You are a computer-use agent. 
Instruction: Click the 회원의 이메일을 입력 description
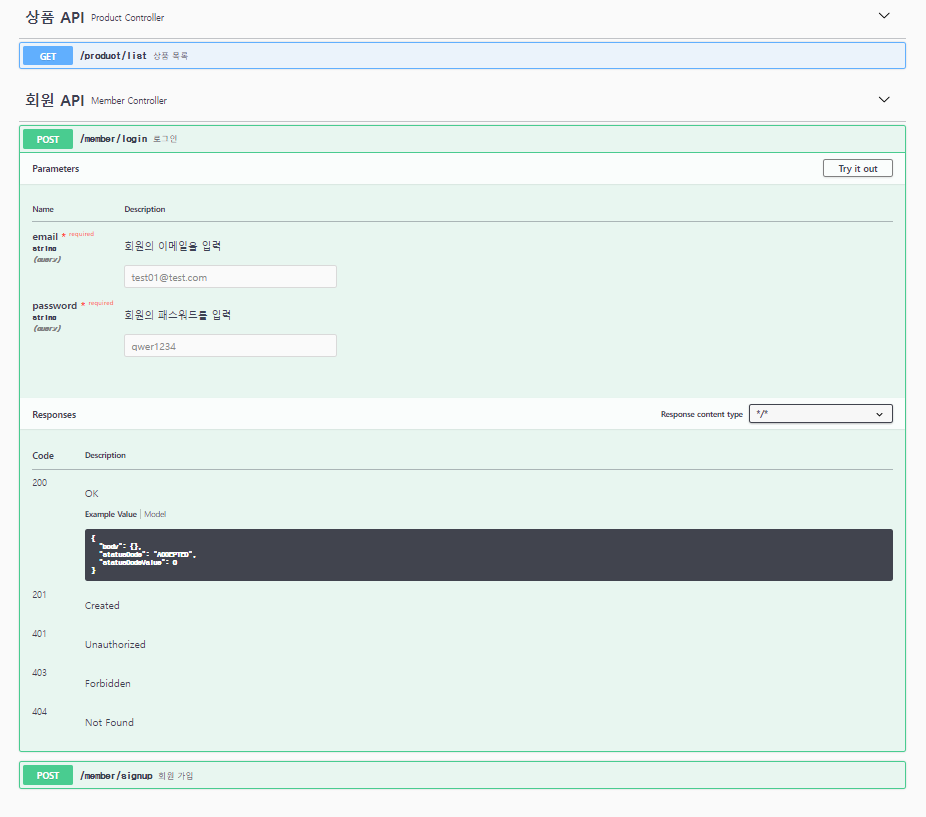[x=172, y=246]
